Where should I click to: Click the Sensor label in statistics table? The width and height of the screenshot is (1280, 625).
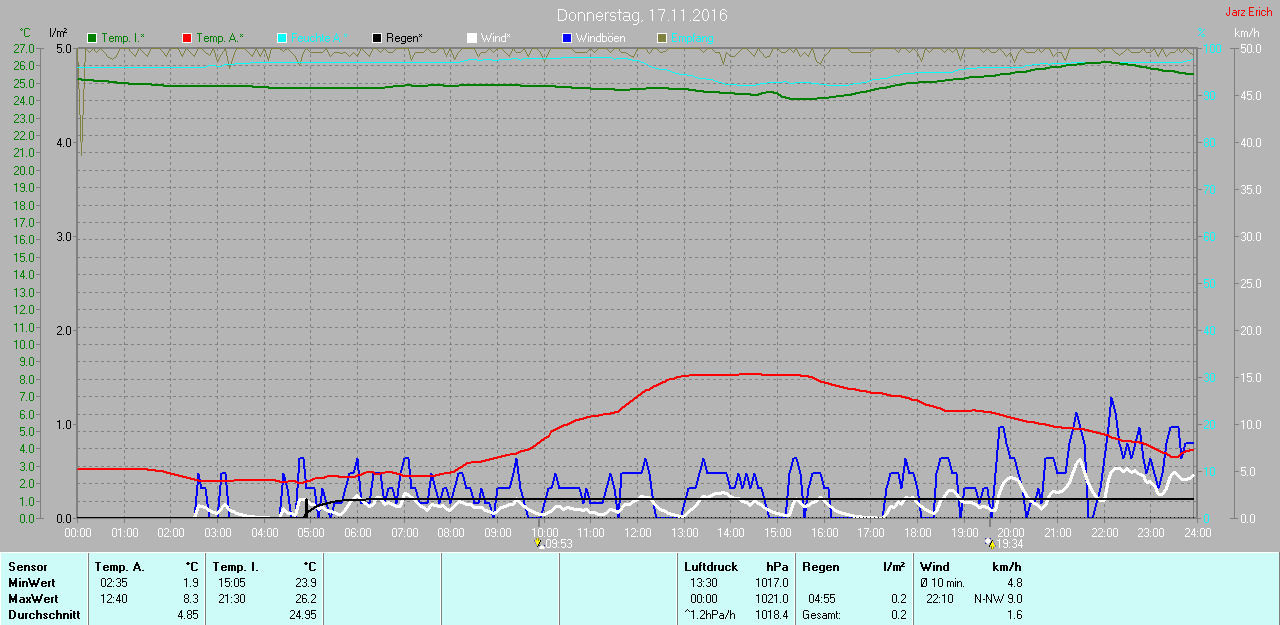coord(27,567)
